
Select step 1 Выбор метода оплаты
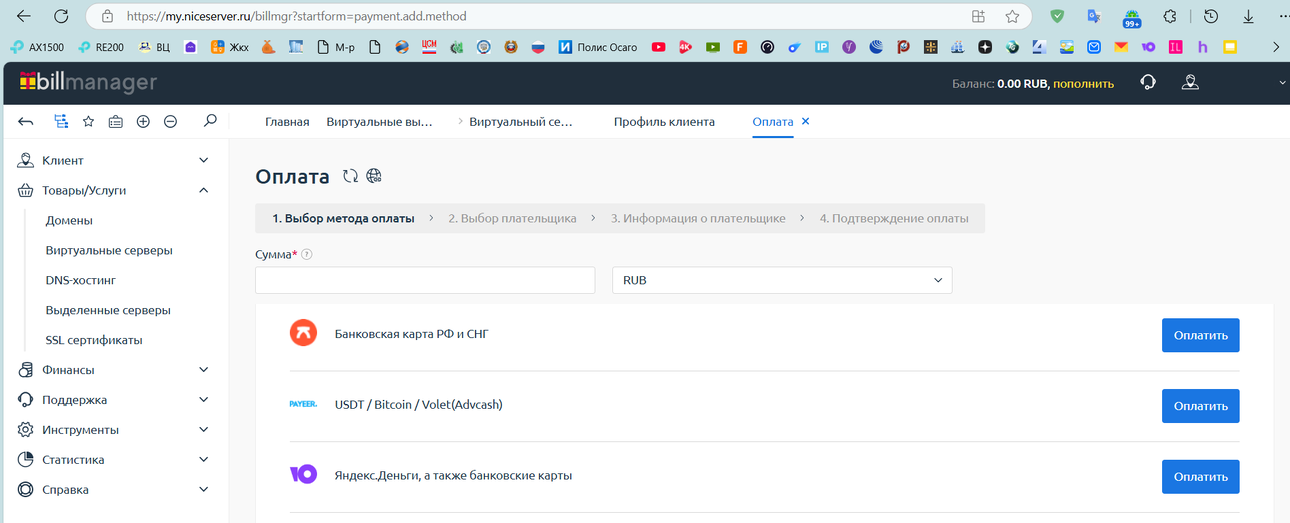343,218
